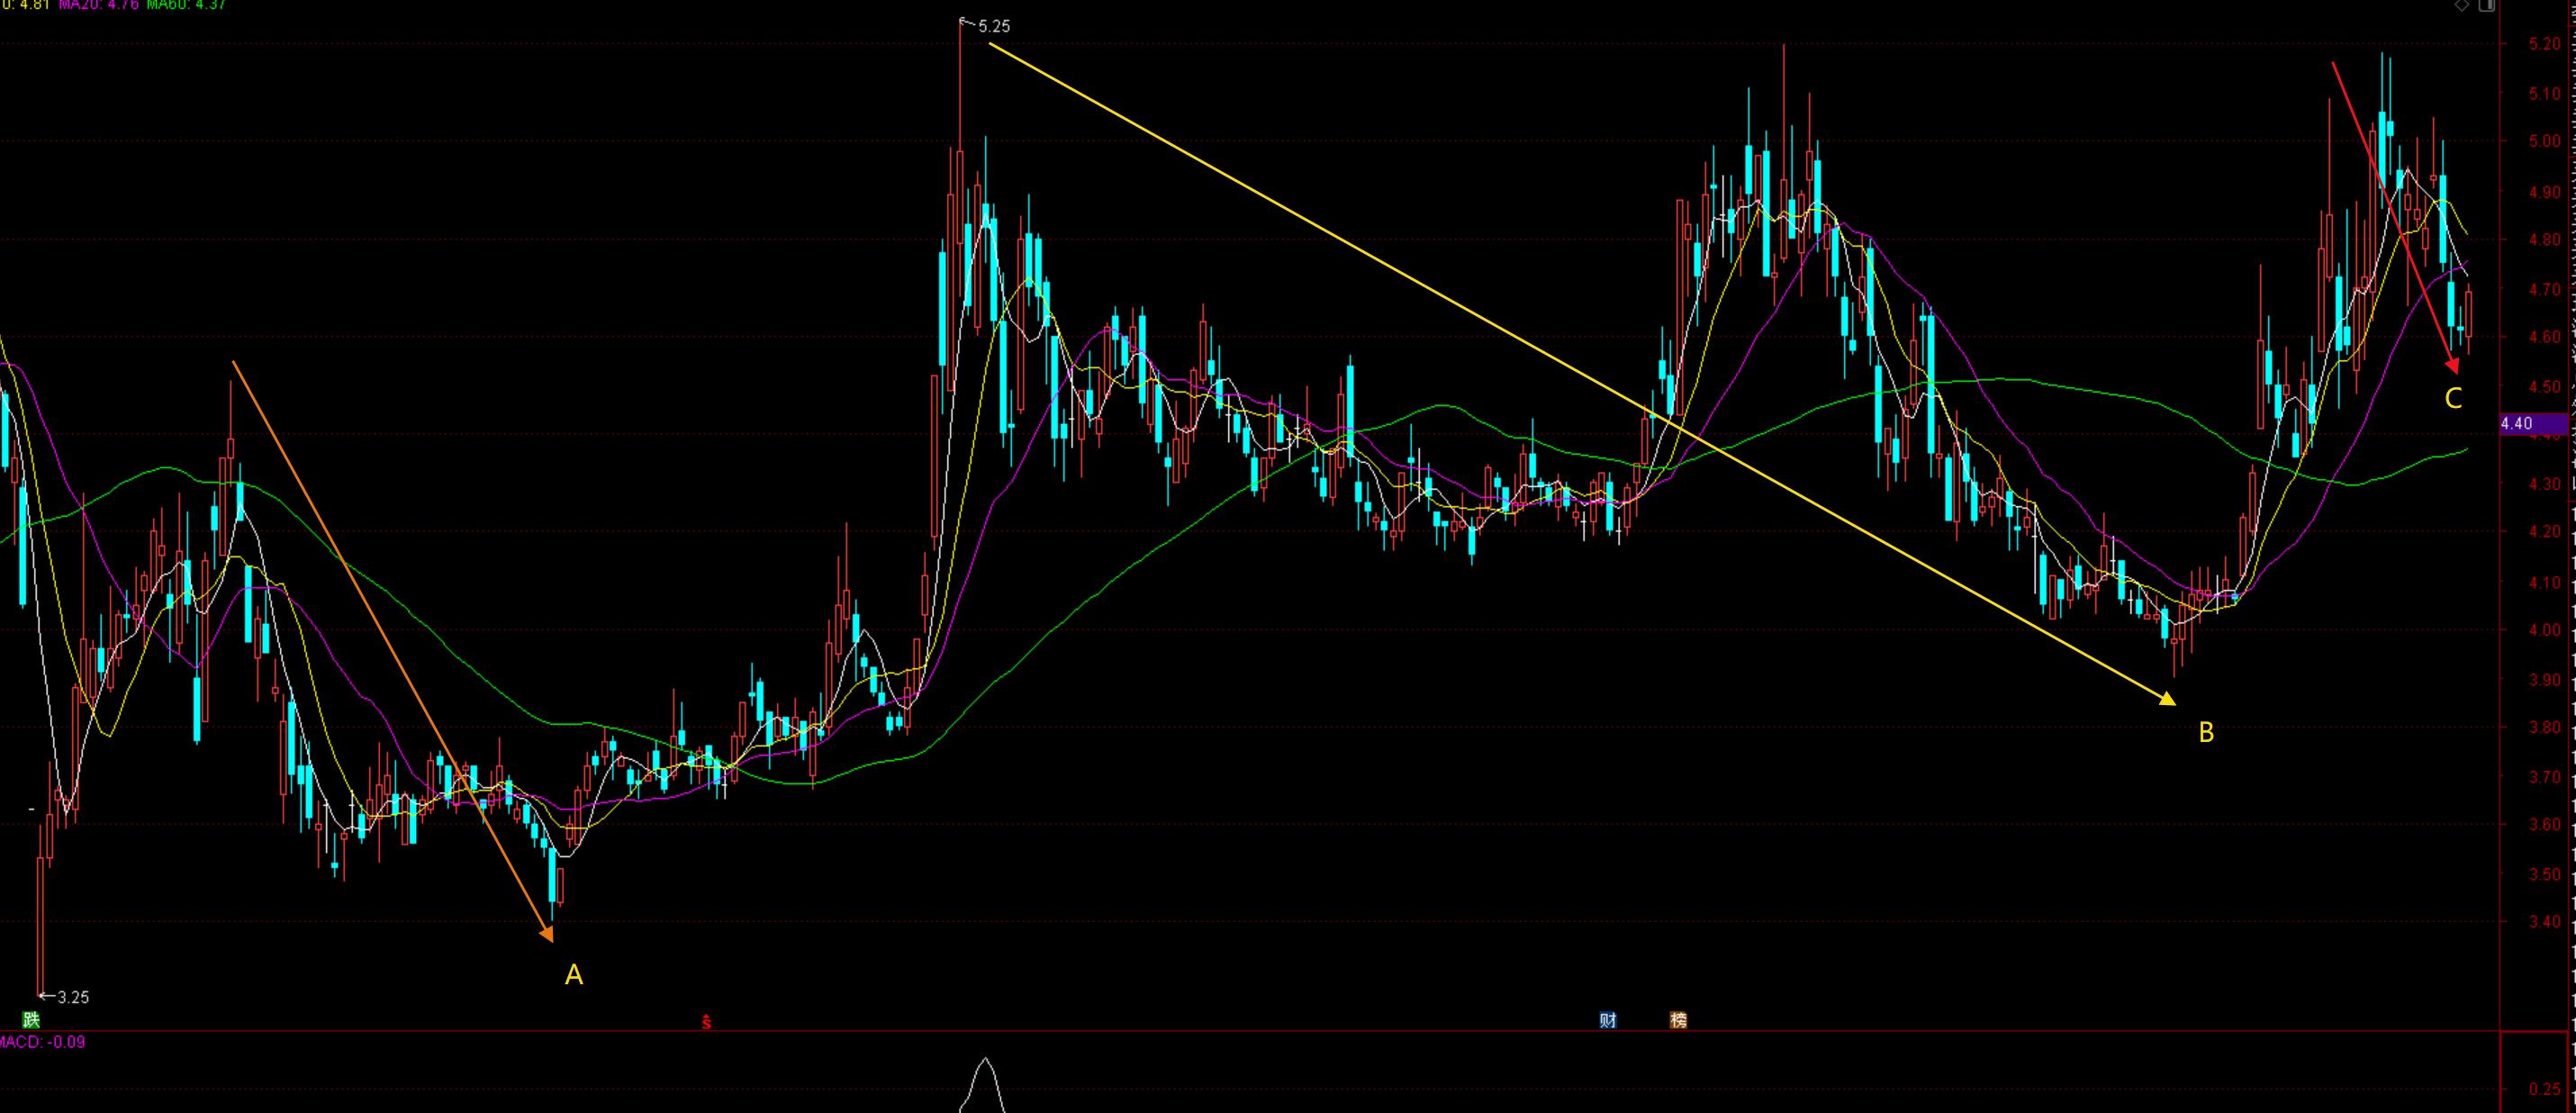Click the purple 4.40 price tag
This screenshot has height=1113, width=2576.
pos(2529,423)
